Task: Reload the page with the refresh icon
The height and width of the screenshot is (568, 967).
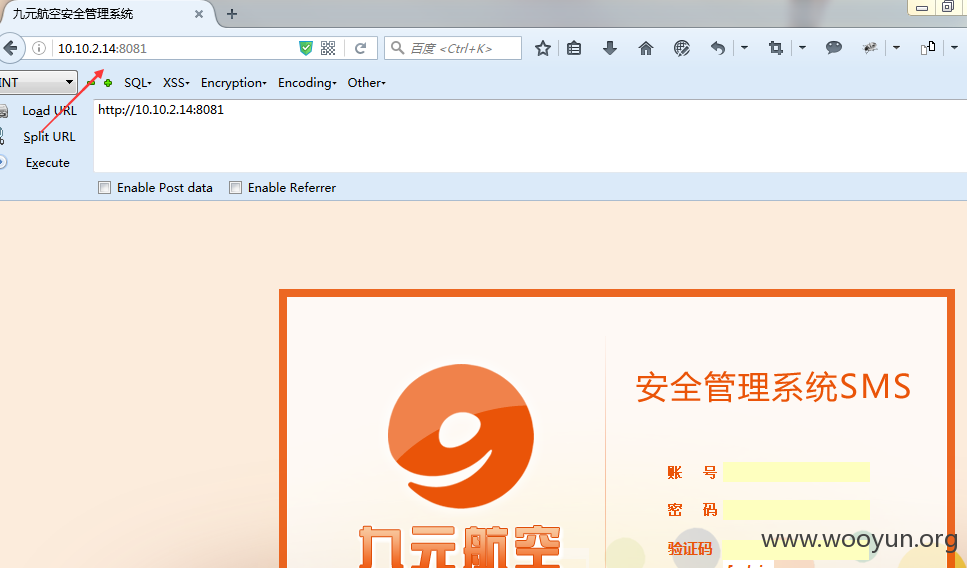Action: point(361,48)
